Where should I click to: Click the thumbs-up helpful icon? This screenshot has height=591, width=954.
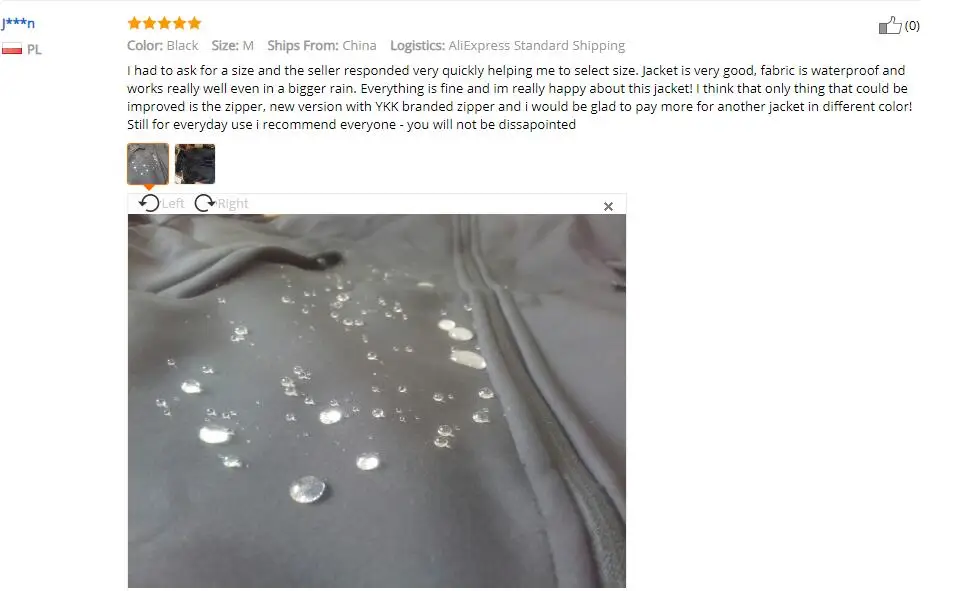(890, 25)
